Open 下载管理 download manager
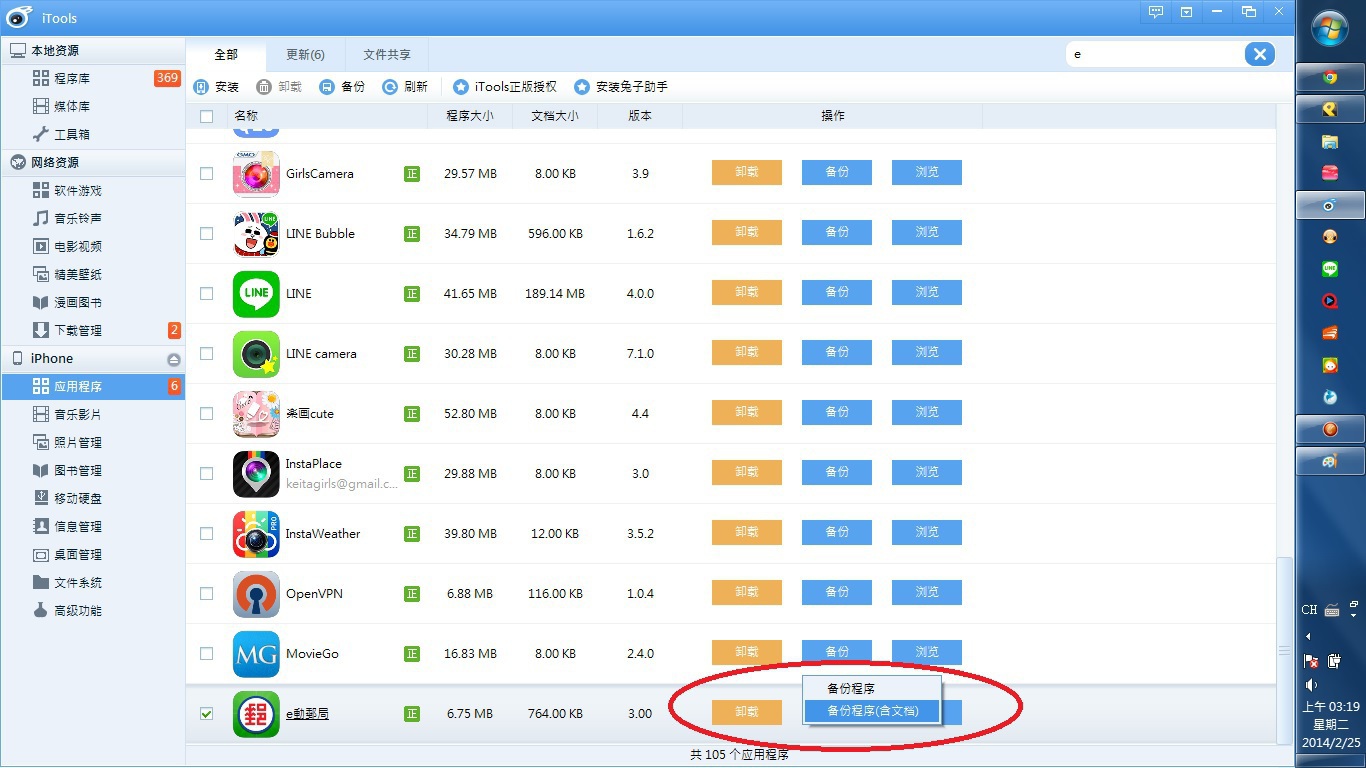 92,330
